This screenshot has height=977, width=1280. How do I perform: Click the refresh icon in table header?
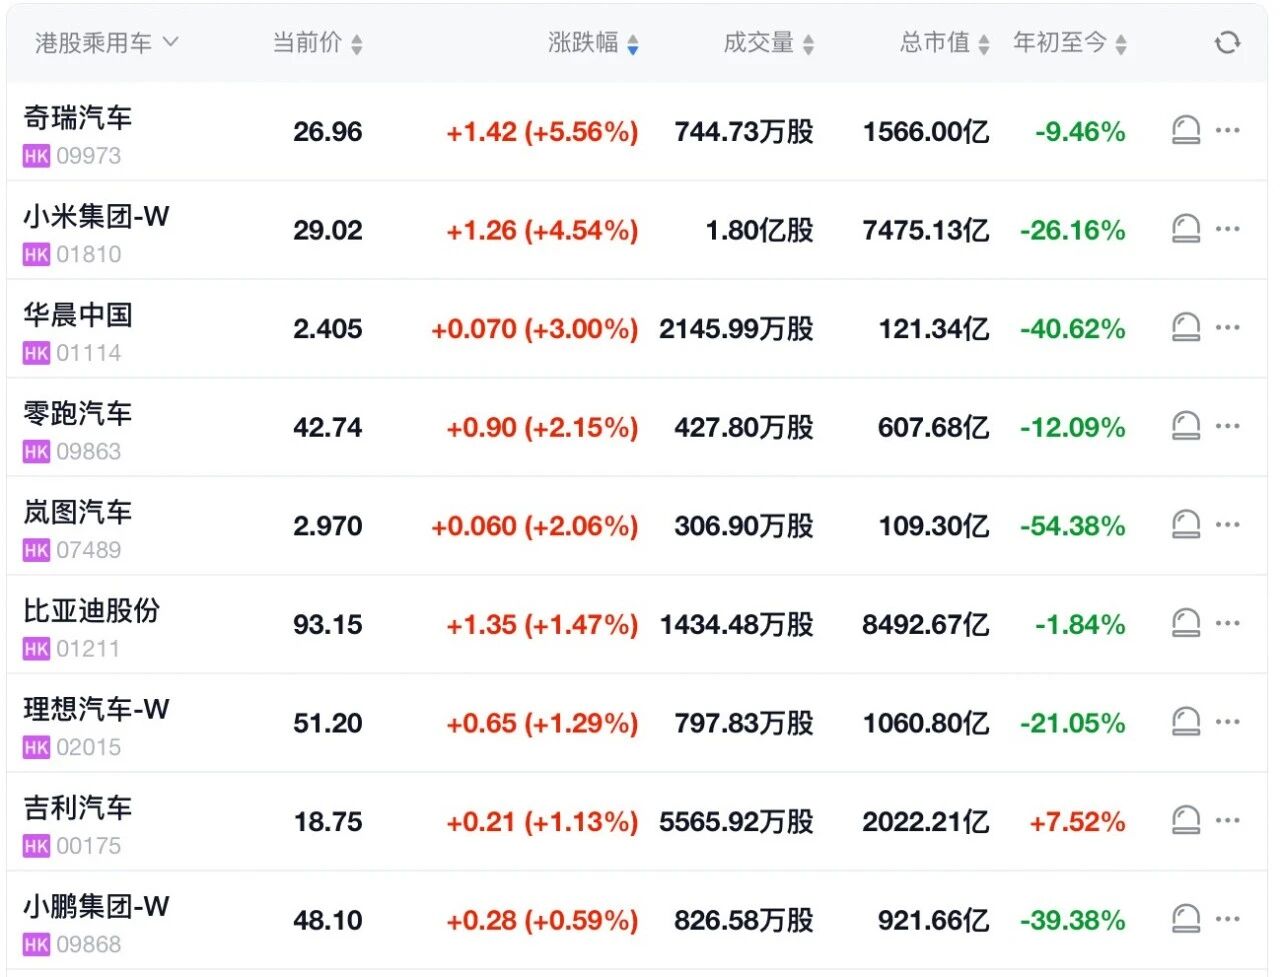click(1227, 43)
